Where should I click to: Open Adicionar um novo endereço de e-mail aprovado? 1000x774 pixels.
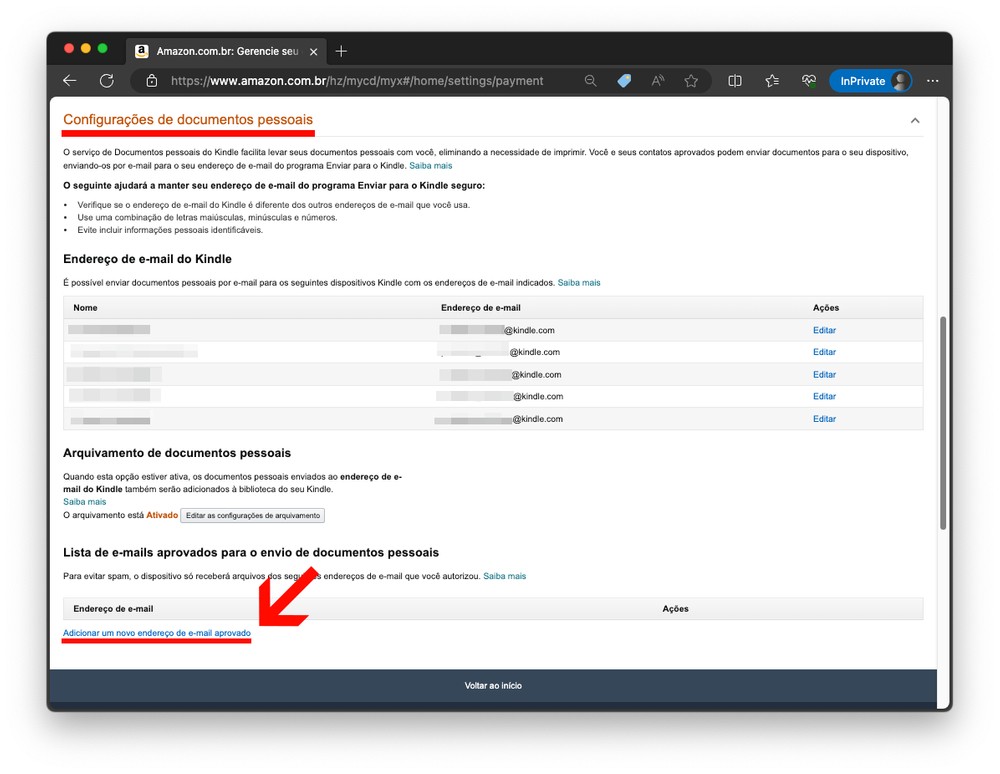tap(156, 633)
